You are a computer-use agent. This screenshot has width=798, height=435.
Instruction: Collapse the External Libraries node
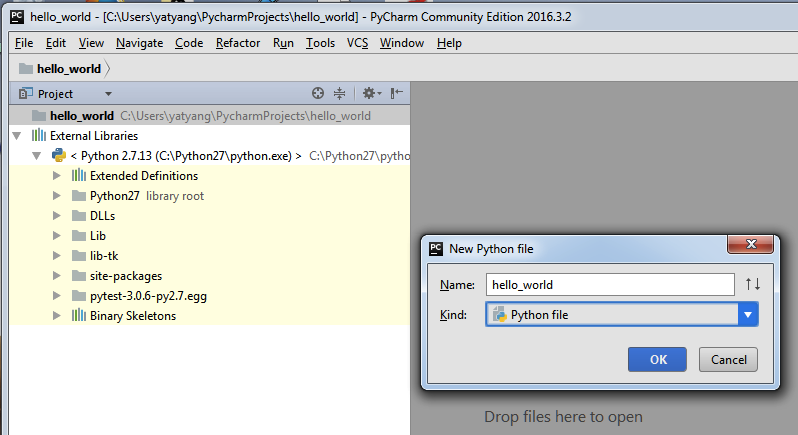coord(17,136)
